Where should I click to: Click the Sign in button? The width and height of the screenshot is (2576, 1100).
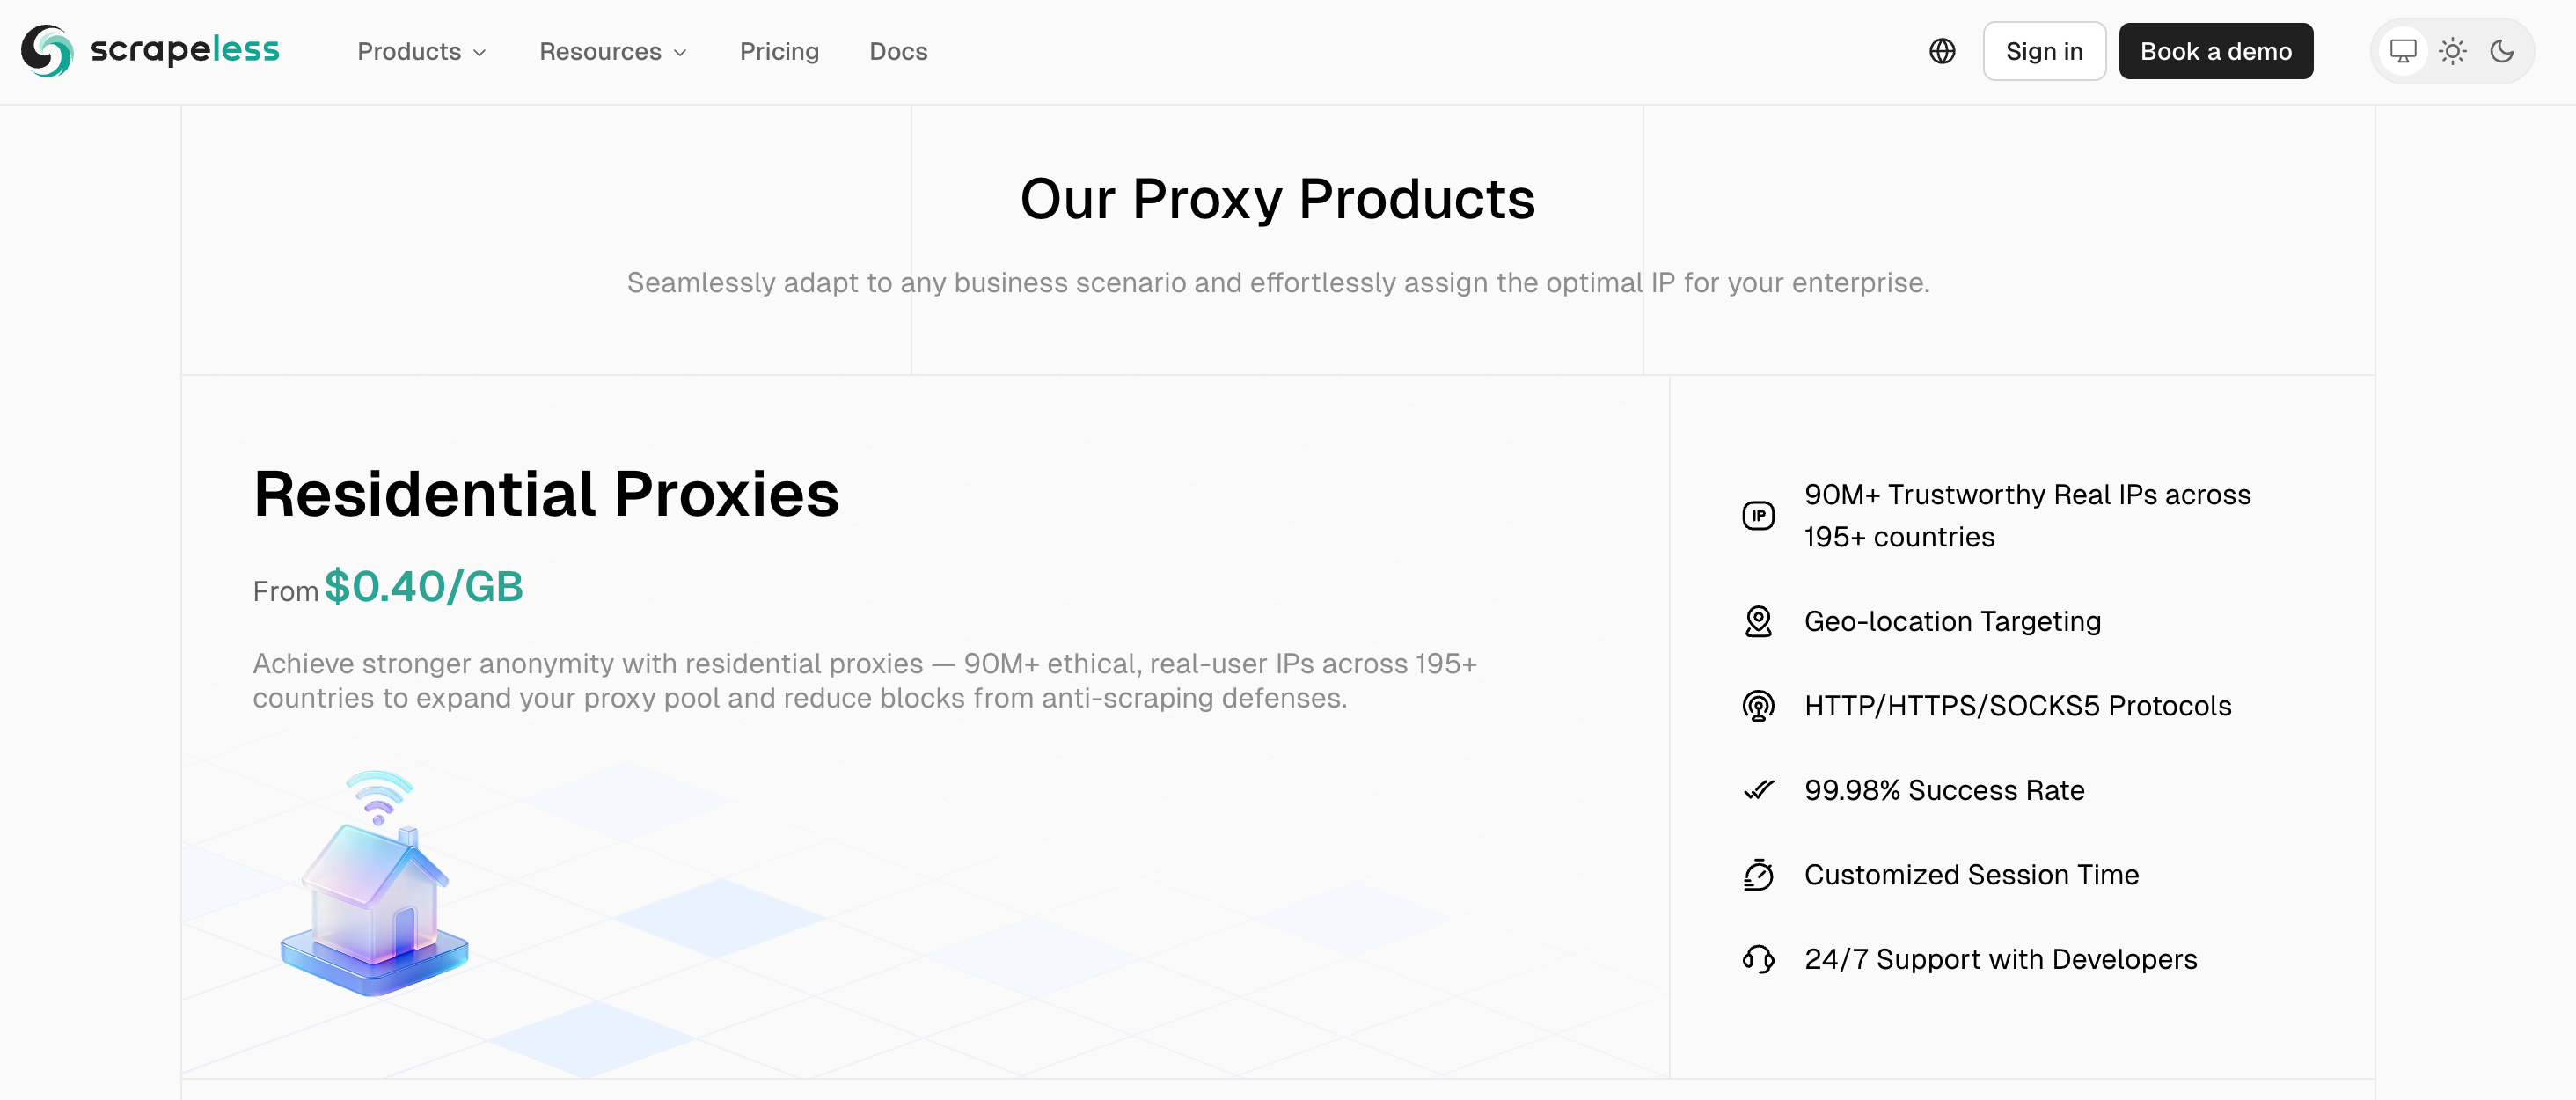2044,50
